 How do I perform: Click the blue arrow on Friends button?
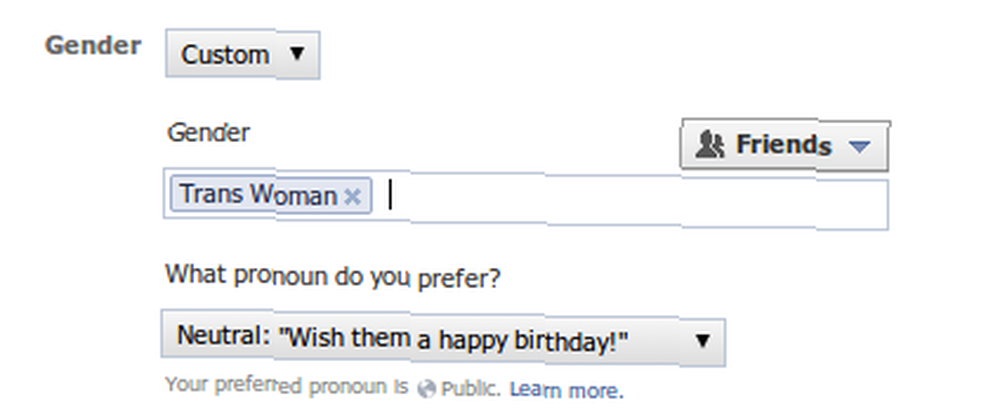pos(860,147)
